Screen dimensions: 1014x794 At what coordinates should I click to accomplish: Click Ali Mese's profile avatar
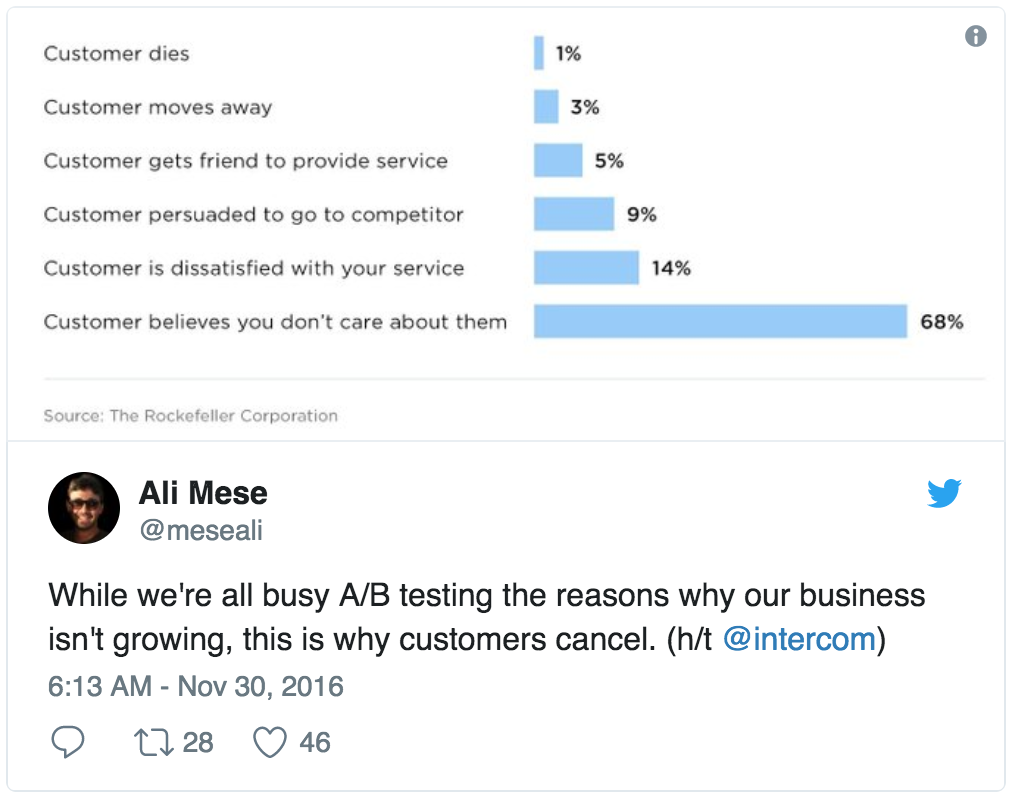[84, 508]
